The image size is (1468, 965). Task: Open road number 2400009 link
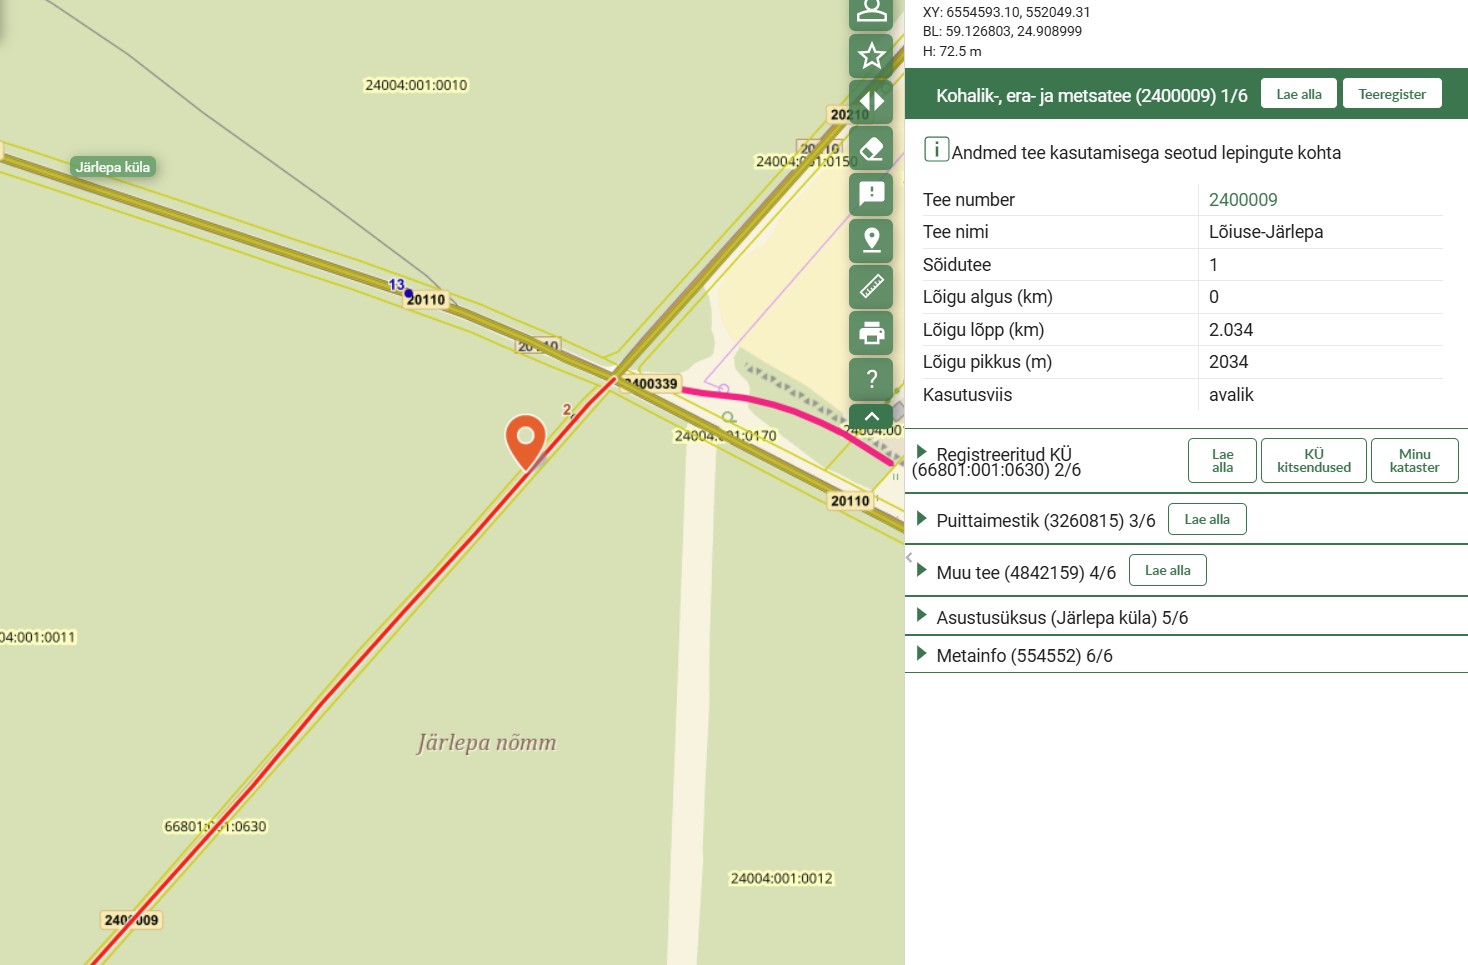point(1242,200)
